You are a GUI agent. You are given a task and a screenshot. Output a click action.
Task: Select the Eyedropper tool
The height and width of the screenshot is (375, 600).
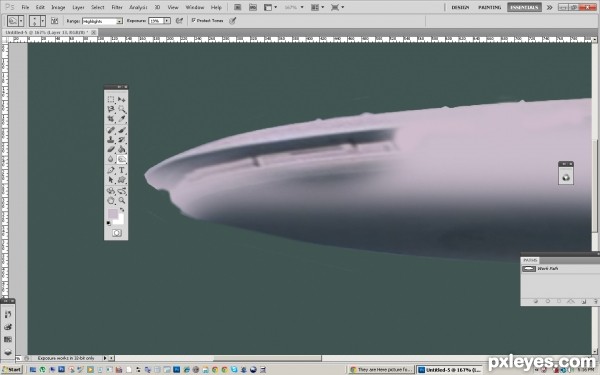click(x=122, y=119)
